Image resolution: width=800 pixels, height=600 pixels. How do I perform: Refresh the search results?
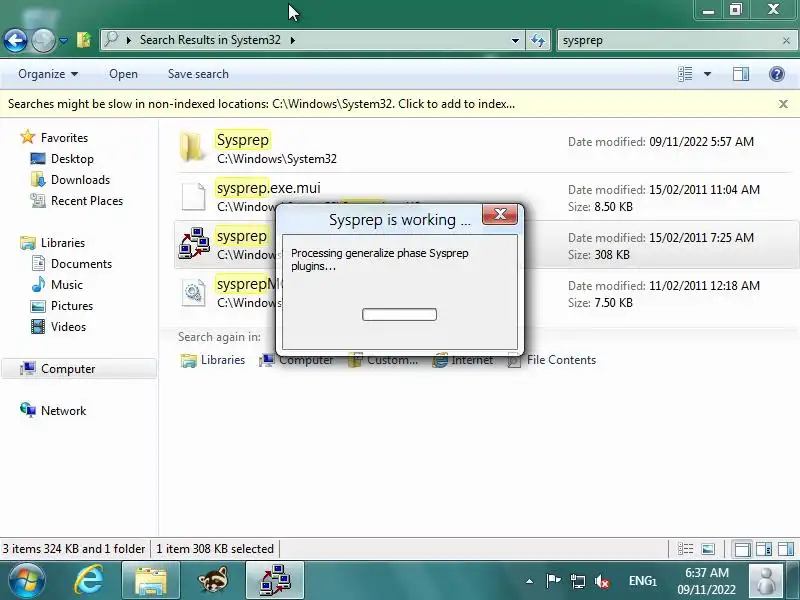click(538, 40)
